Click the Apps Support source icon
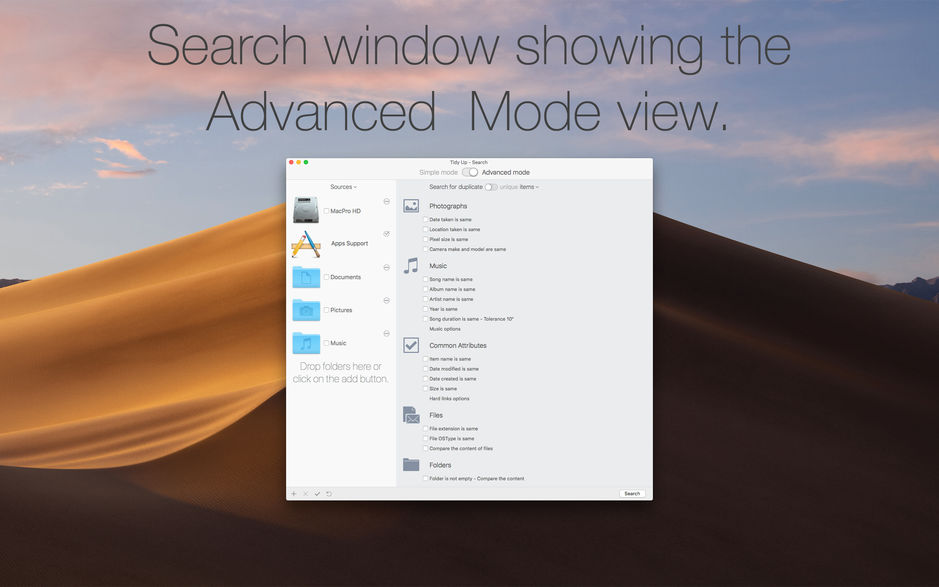The height and width of the screenshot is (587, 939). (x=305, y=244)
